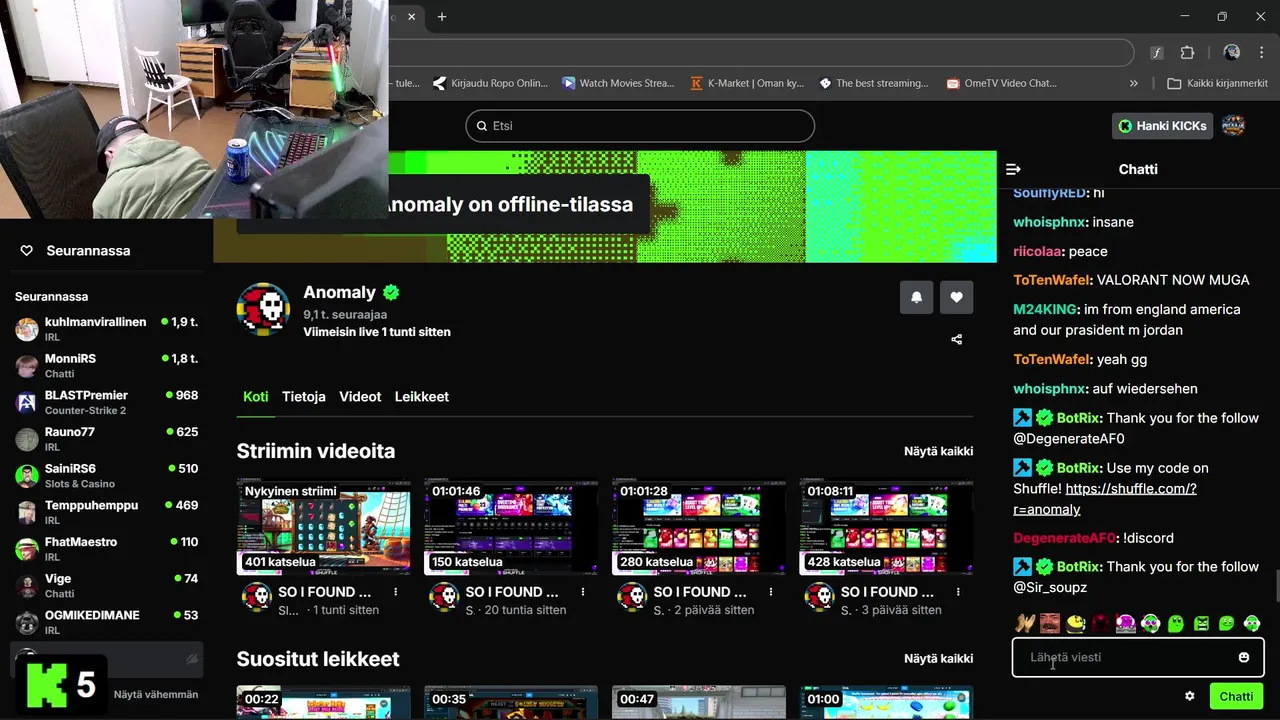
Task: Insert the pink DJ character emote
Action: coord(1125,623)
